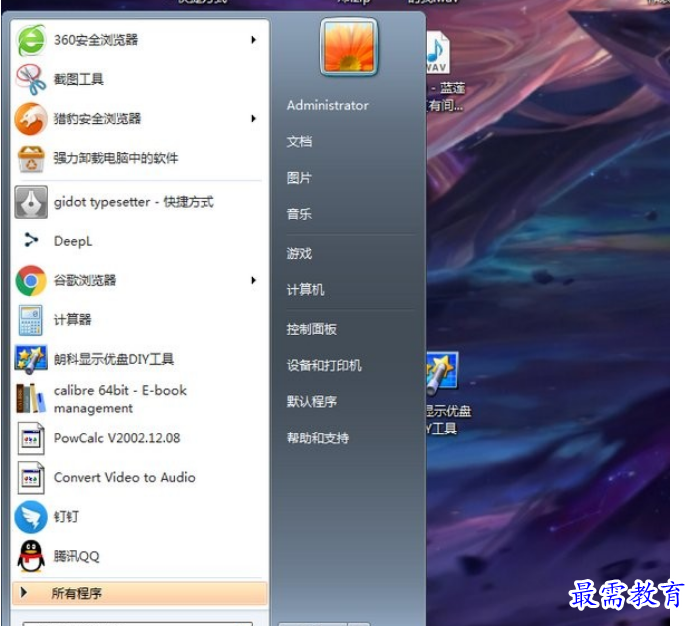Viewport: 693px width, 626px height.
Task: Expand the 猎豹安全浏览器 submenu arrow
Action: 254,118
